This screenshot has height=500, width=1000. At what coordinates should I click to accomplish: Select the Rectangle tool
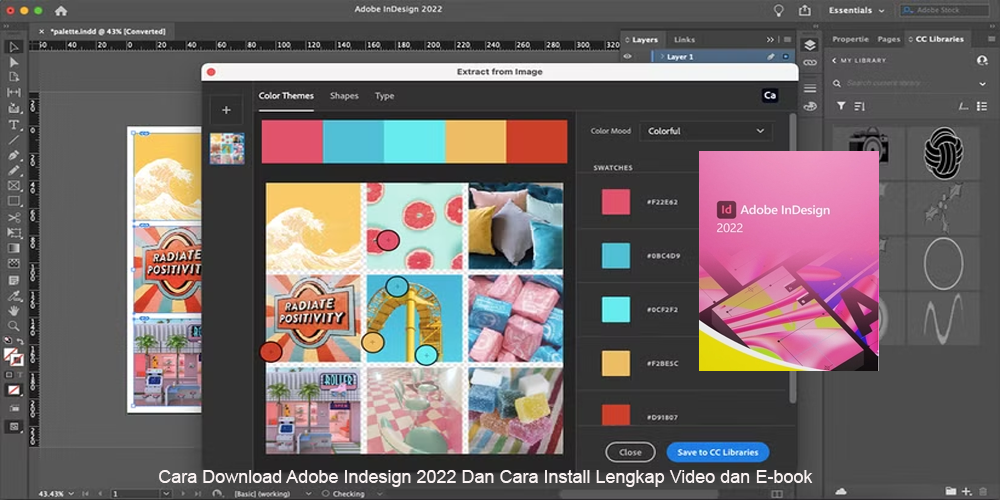click(x=13, y=201)
